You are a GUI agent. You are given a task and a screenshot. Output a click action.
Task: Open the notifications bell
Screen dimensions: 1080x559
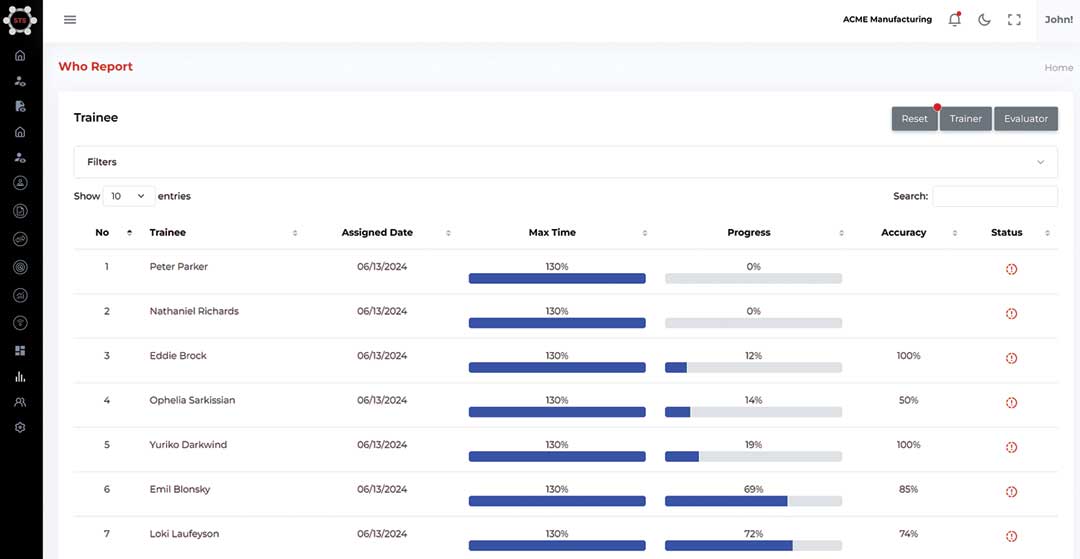pos(954,20)
